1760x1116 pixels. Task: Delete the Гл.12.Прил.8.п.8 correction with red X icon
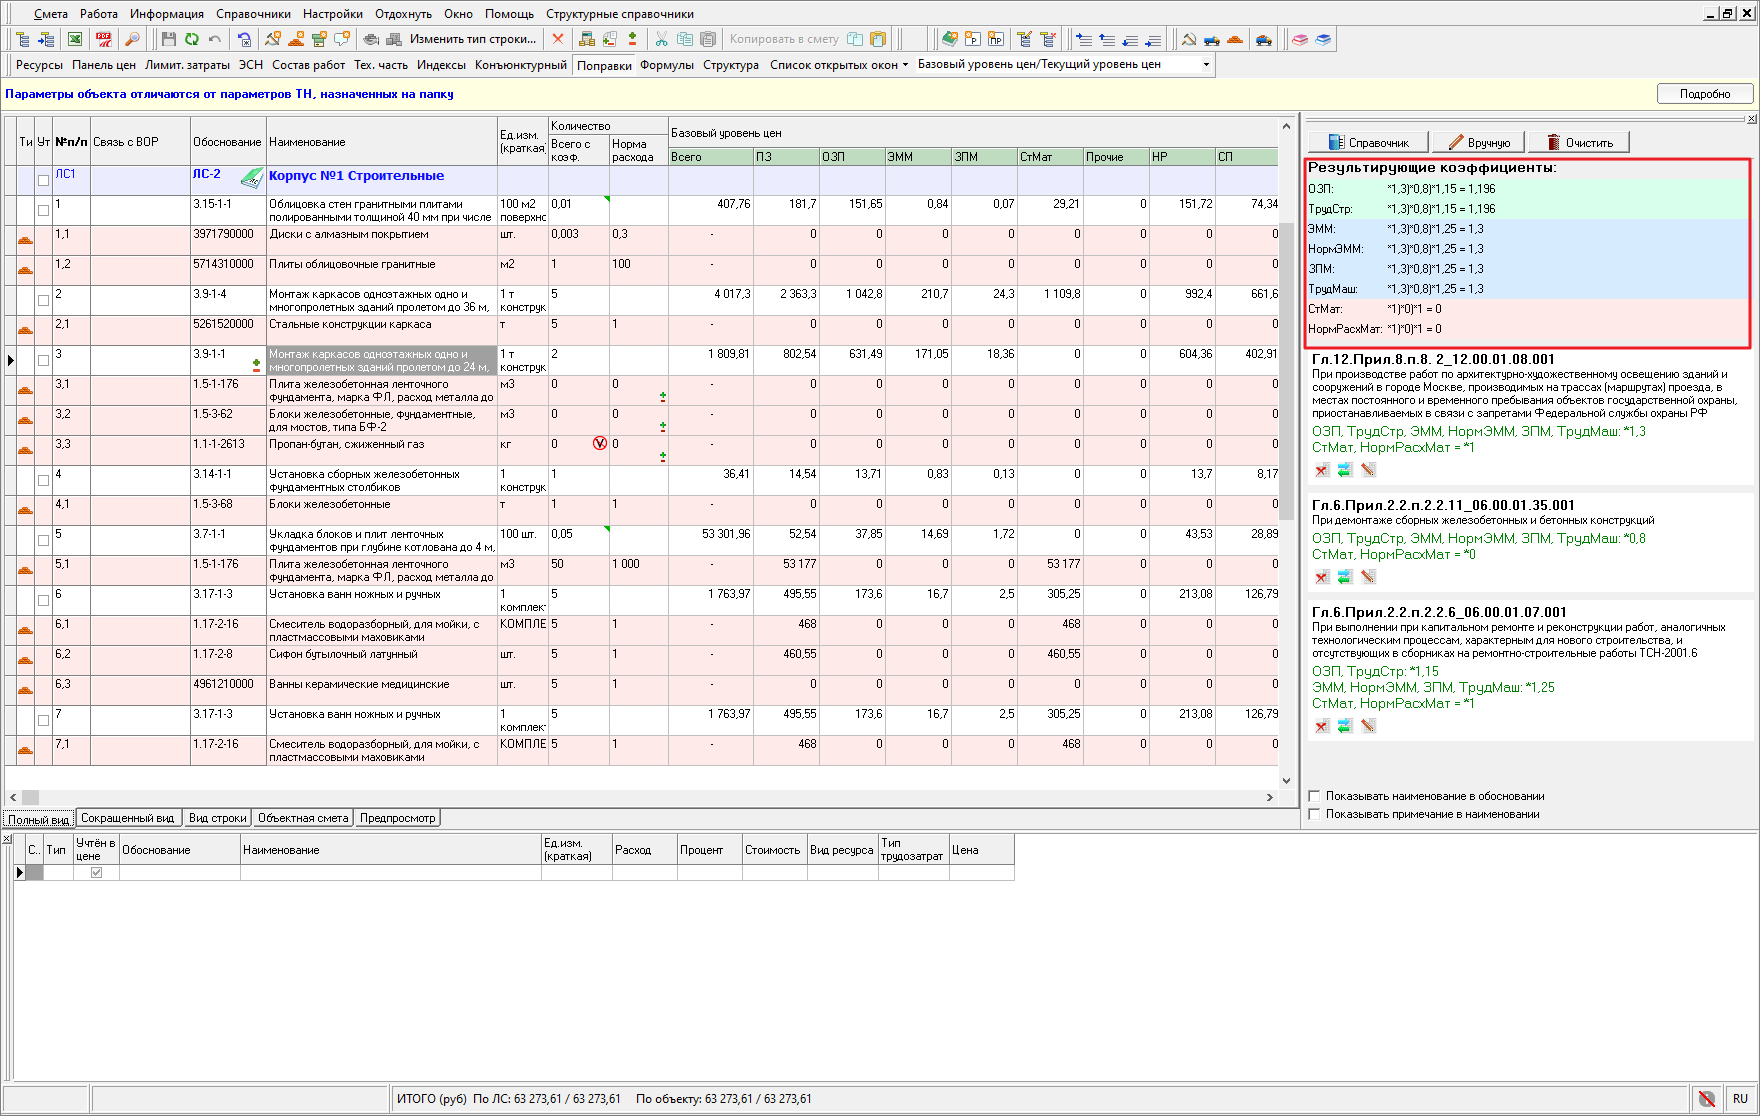[1321, 470]
